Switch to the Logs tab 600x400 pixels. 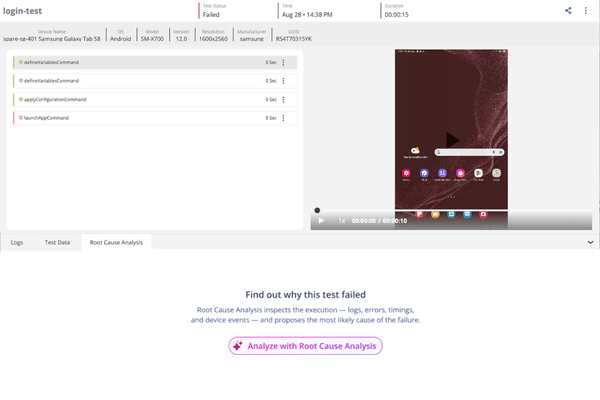tap(17, 242)
